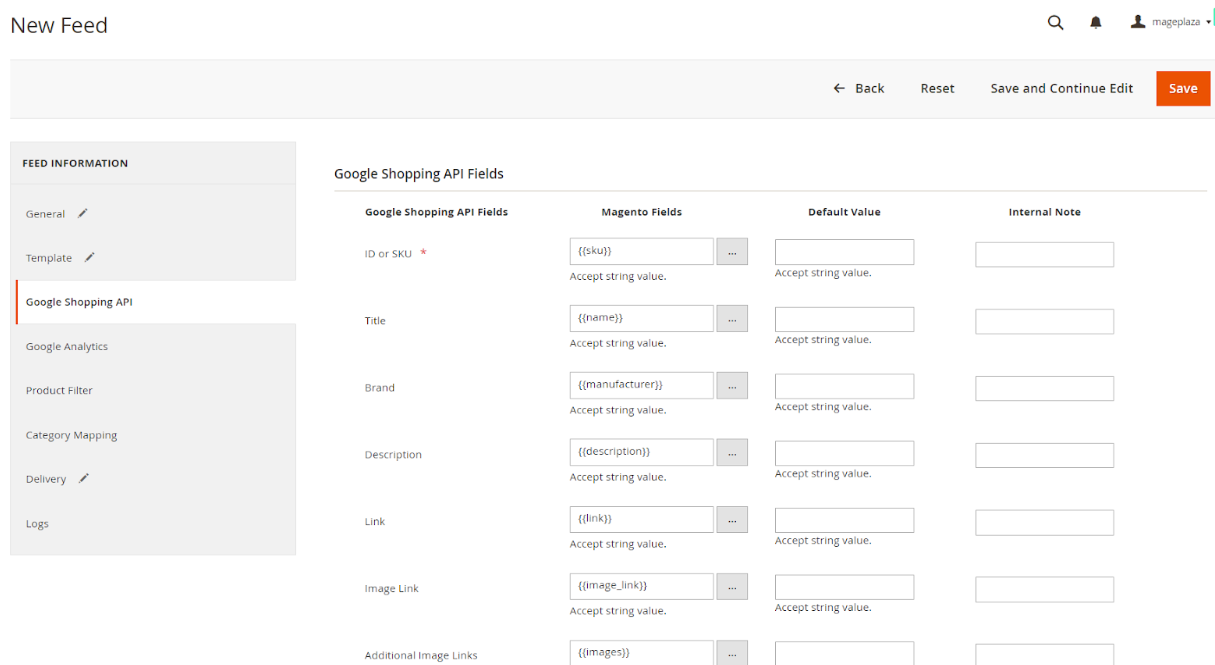
Task: Open the notifications bell
Action: 1096,23
